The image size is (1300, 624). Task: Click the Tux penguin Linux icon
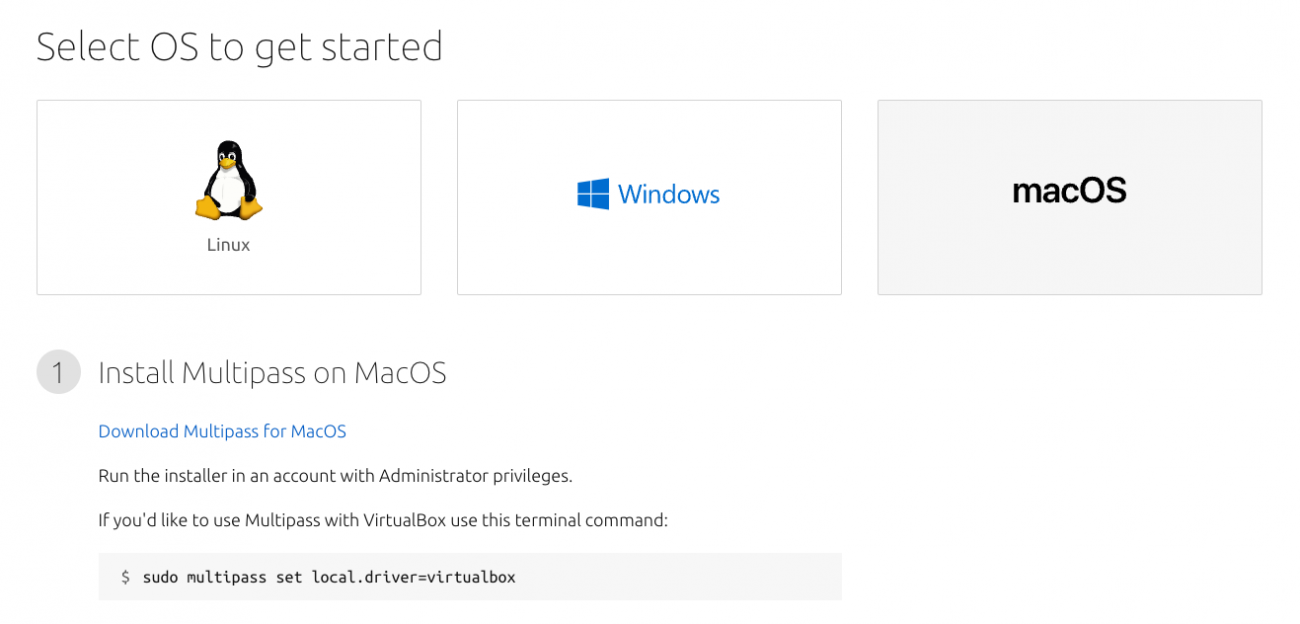[x=228, y=180]
